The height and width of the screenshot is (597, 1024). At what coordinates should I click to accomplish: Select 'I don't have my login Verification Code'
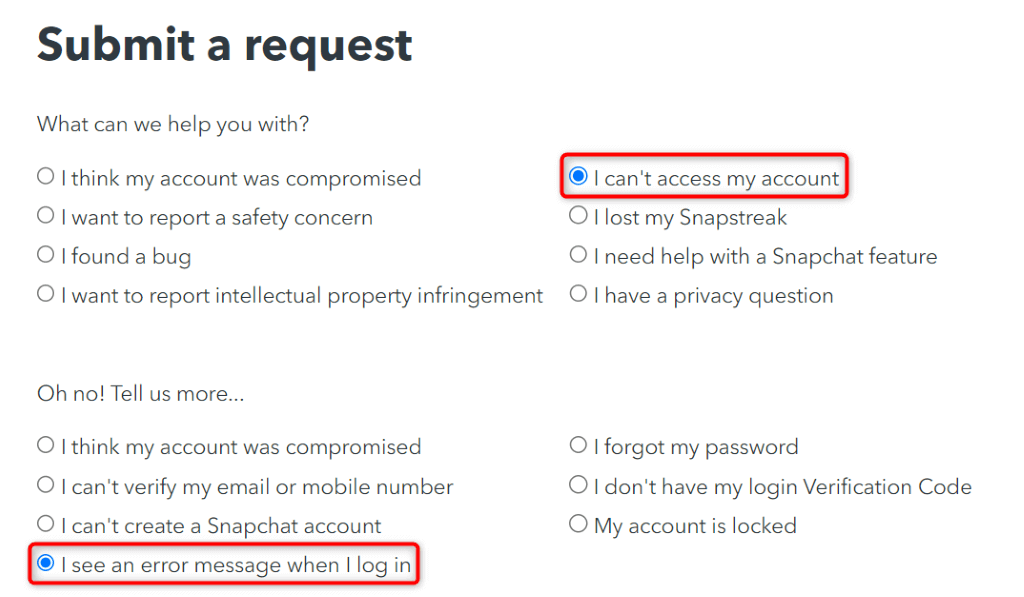578,486
